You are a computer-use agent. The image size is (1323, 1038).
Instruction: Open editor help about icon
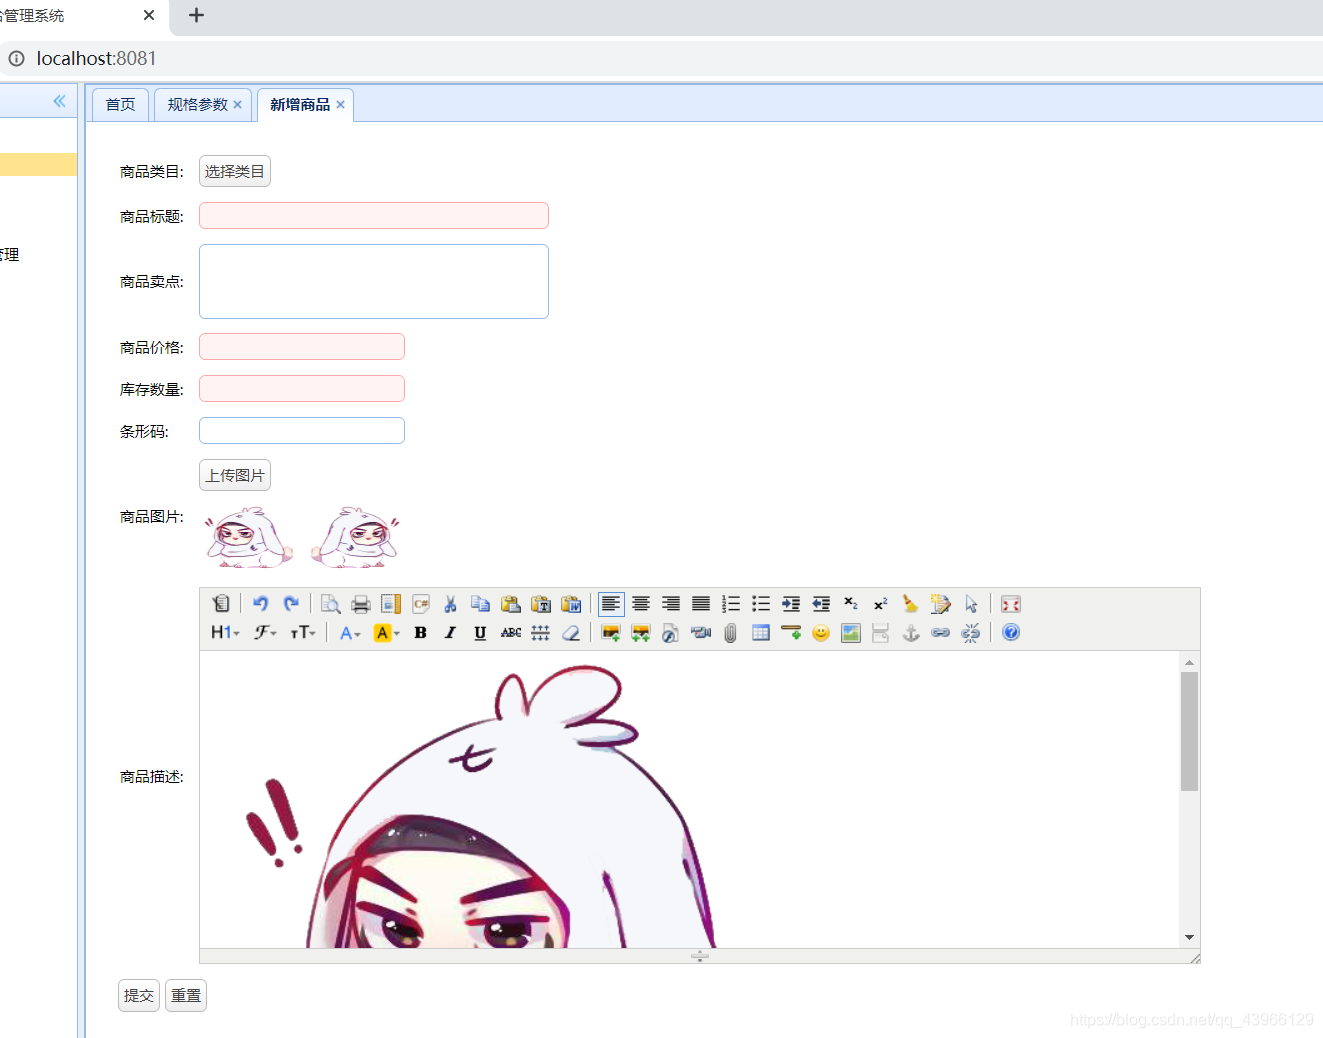pos(1011,632)
